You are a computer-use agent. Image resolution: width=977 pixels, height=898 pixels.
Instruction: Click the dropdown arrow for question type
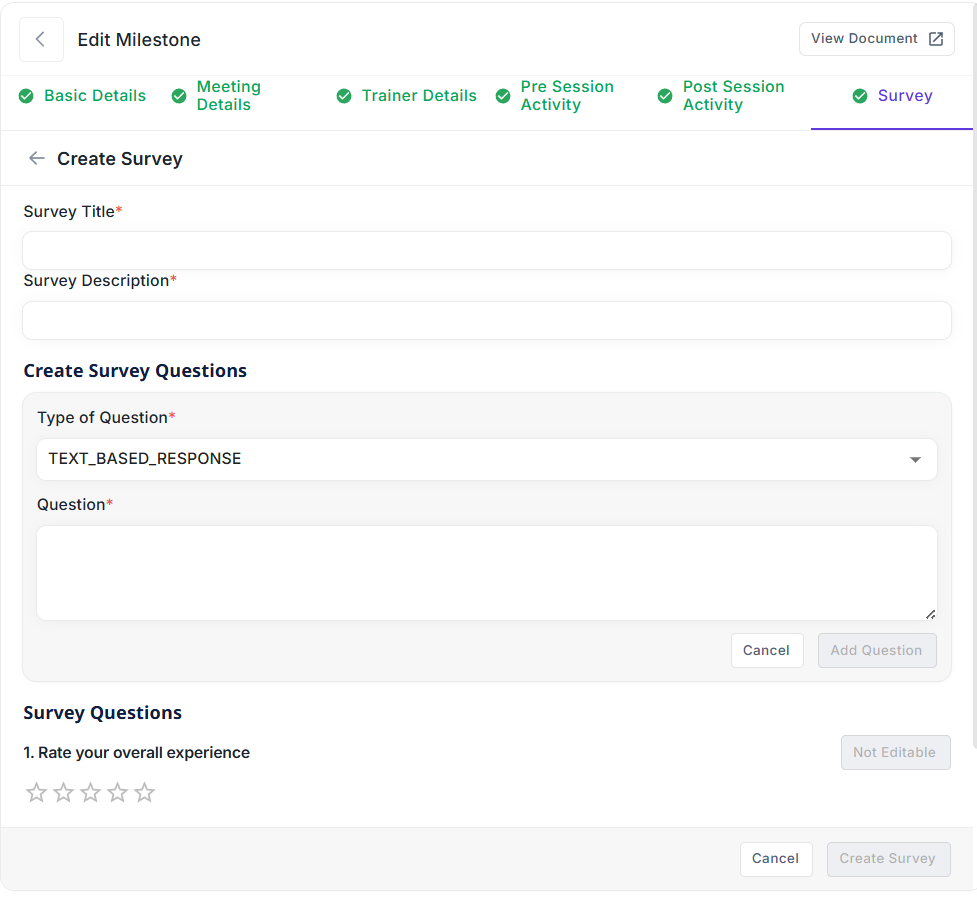[914, 460]
